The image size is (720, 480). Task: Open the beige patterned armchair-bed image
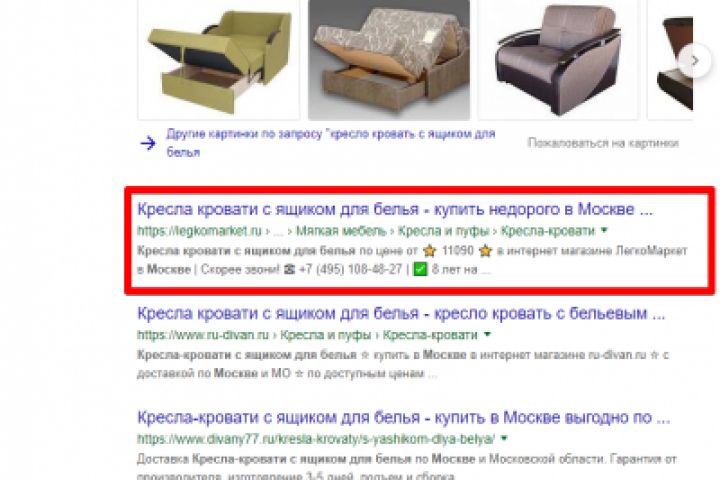coord(389,60)
